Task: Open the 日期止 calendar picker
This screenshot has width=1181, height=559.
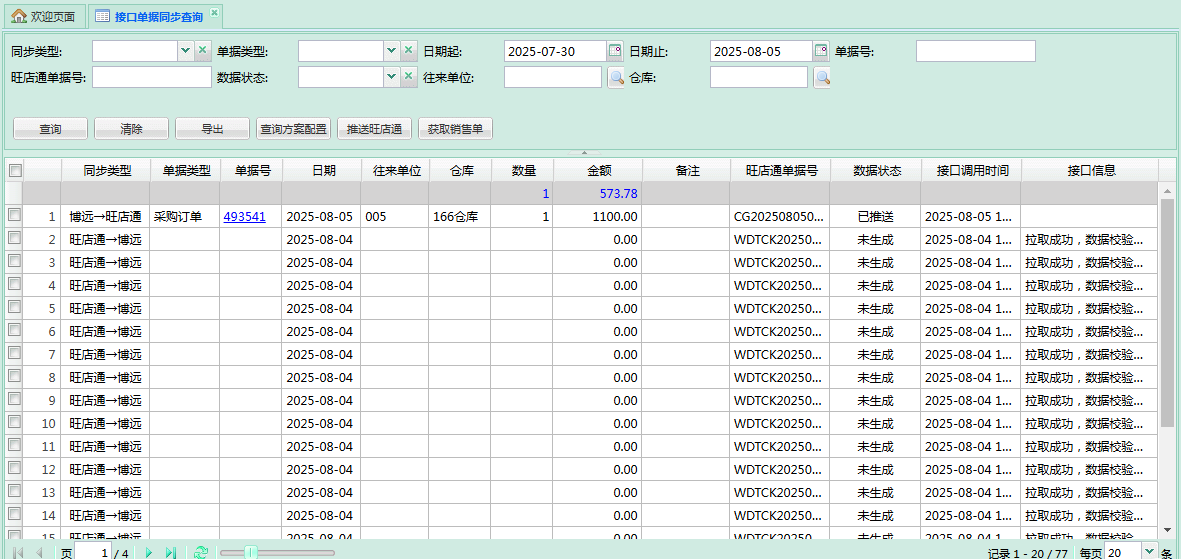Action: 821,51
